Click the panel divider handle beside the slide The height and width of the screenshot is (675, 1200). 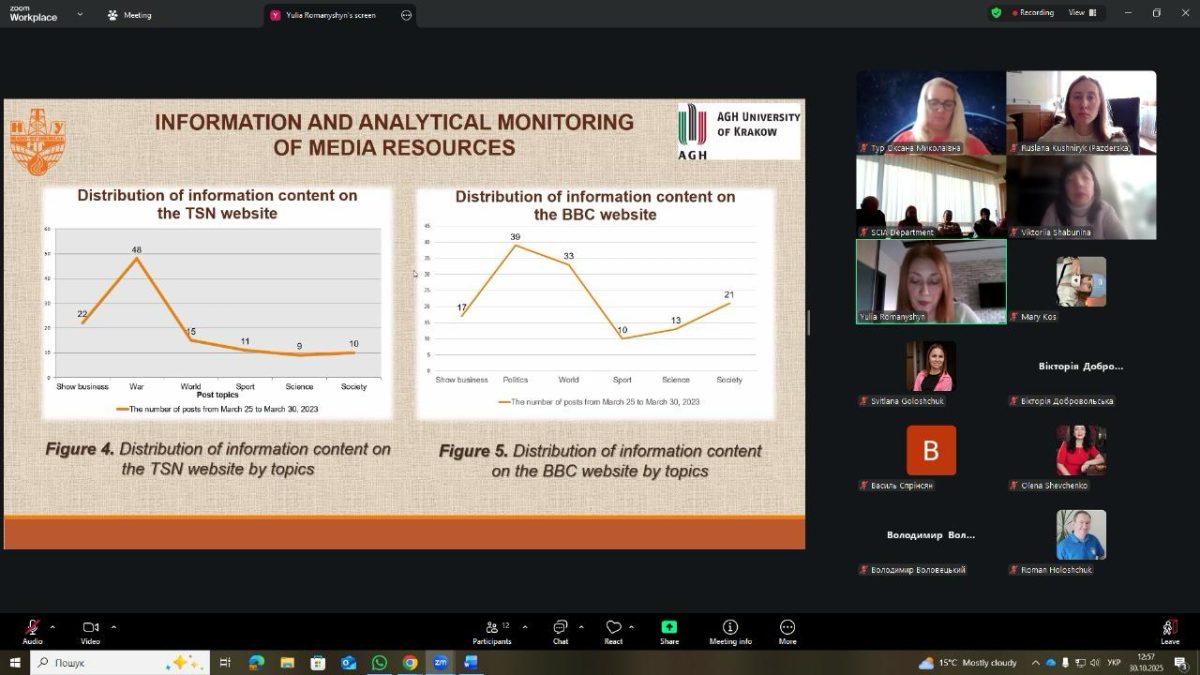(809, 322)
